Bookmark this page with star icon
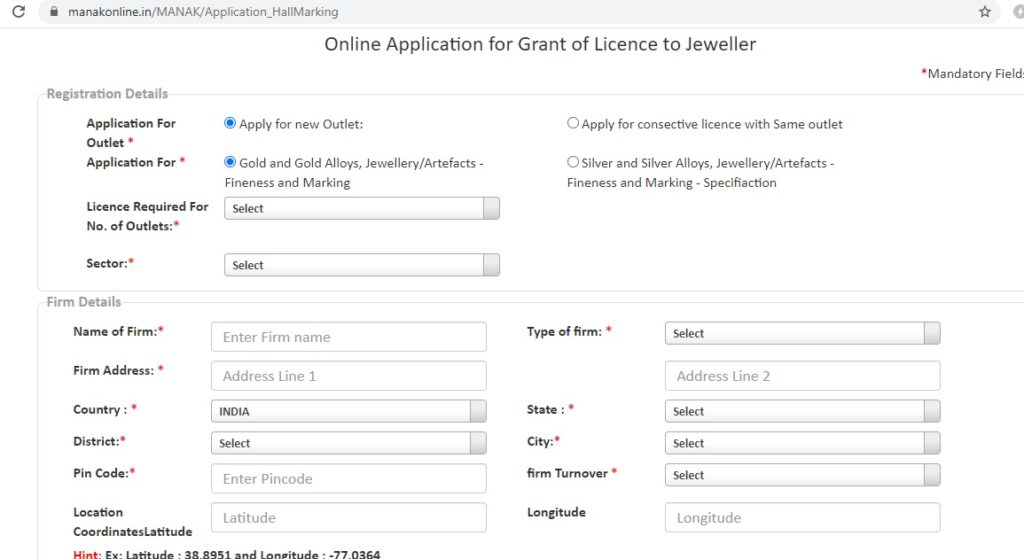The height and width of the screenshot is (559, 1024). (x=985, y=11)
